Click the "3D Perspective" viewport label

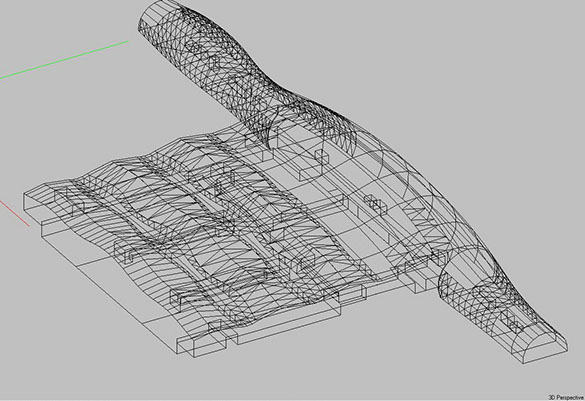point(566,397)
